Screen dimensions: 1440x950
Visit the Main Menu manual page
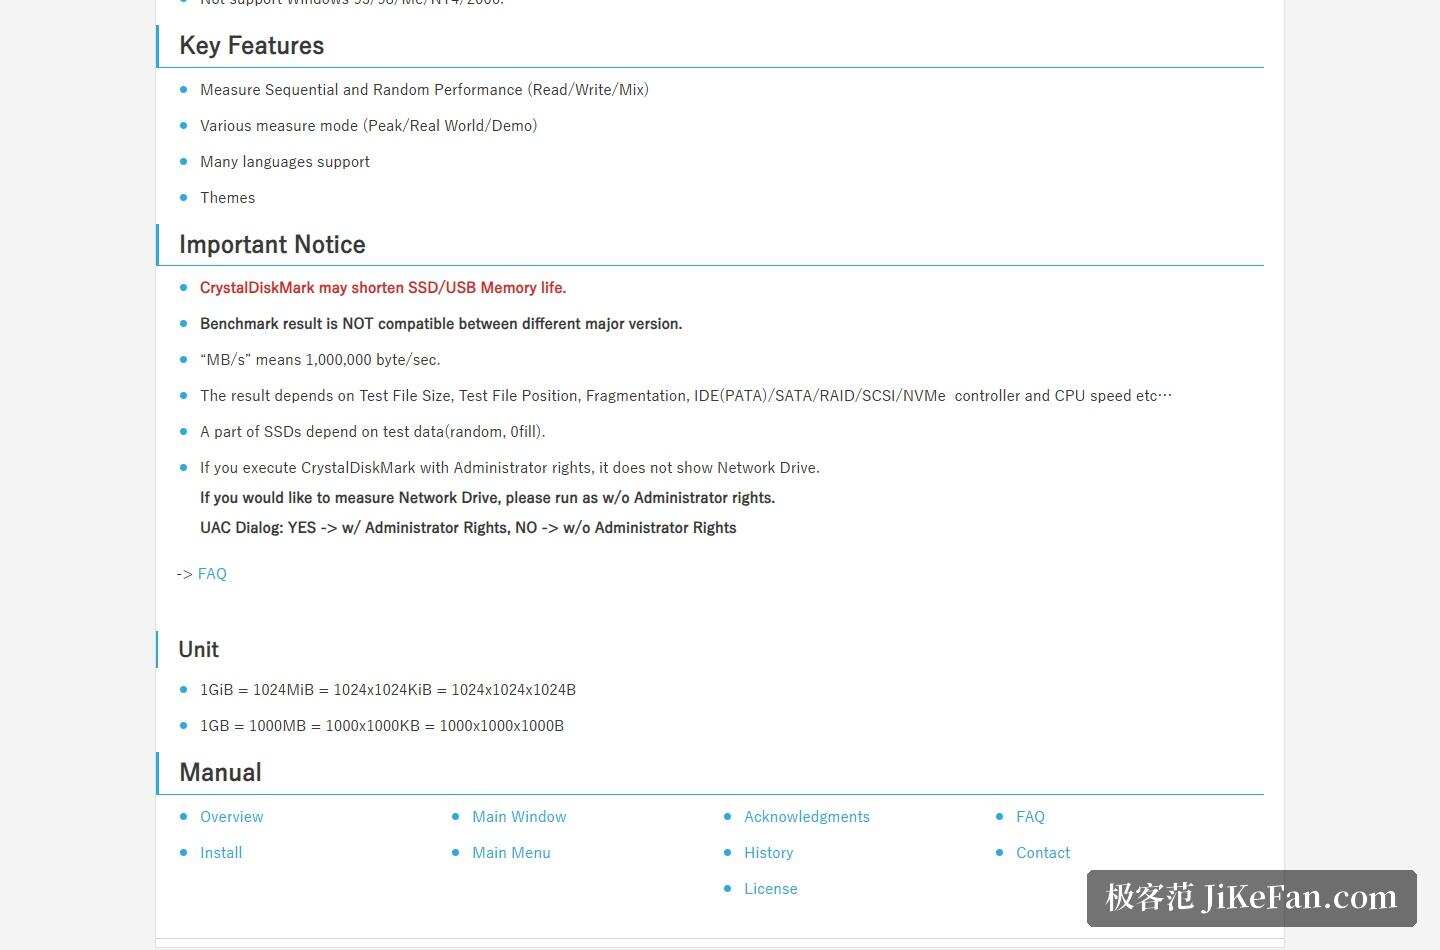511,853
